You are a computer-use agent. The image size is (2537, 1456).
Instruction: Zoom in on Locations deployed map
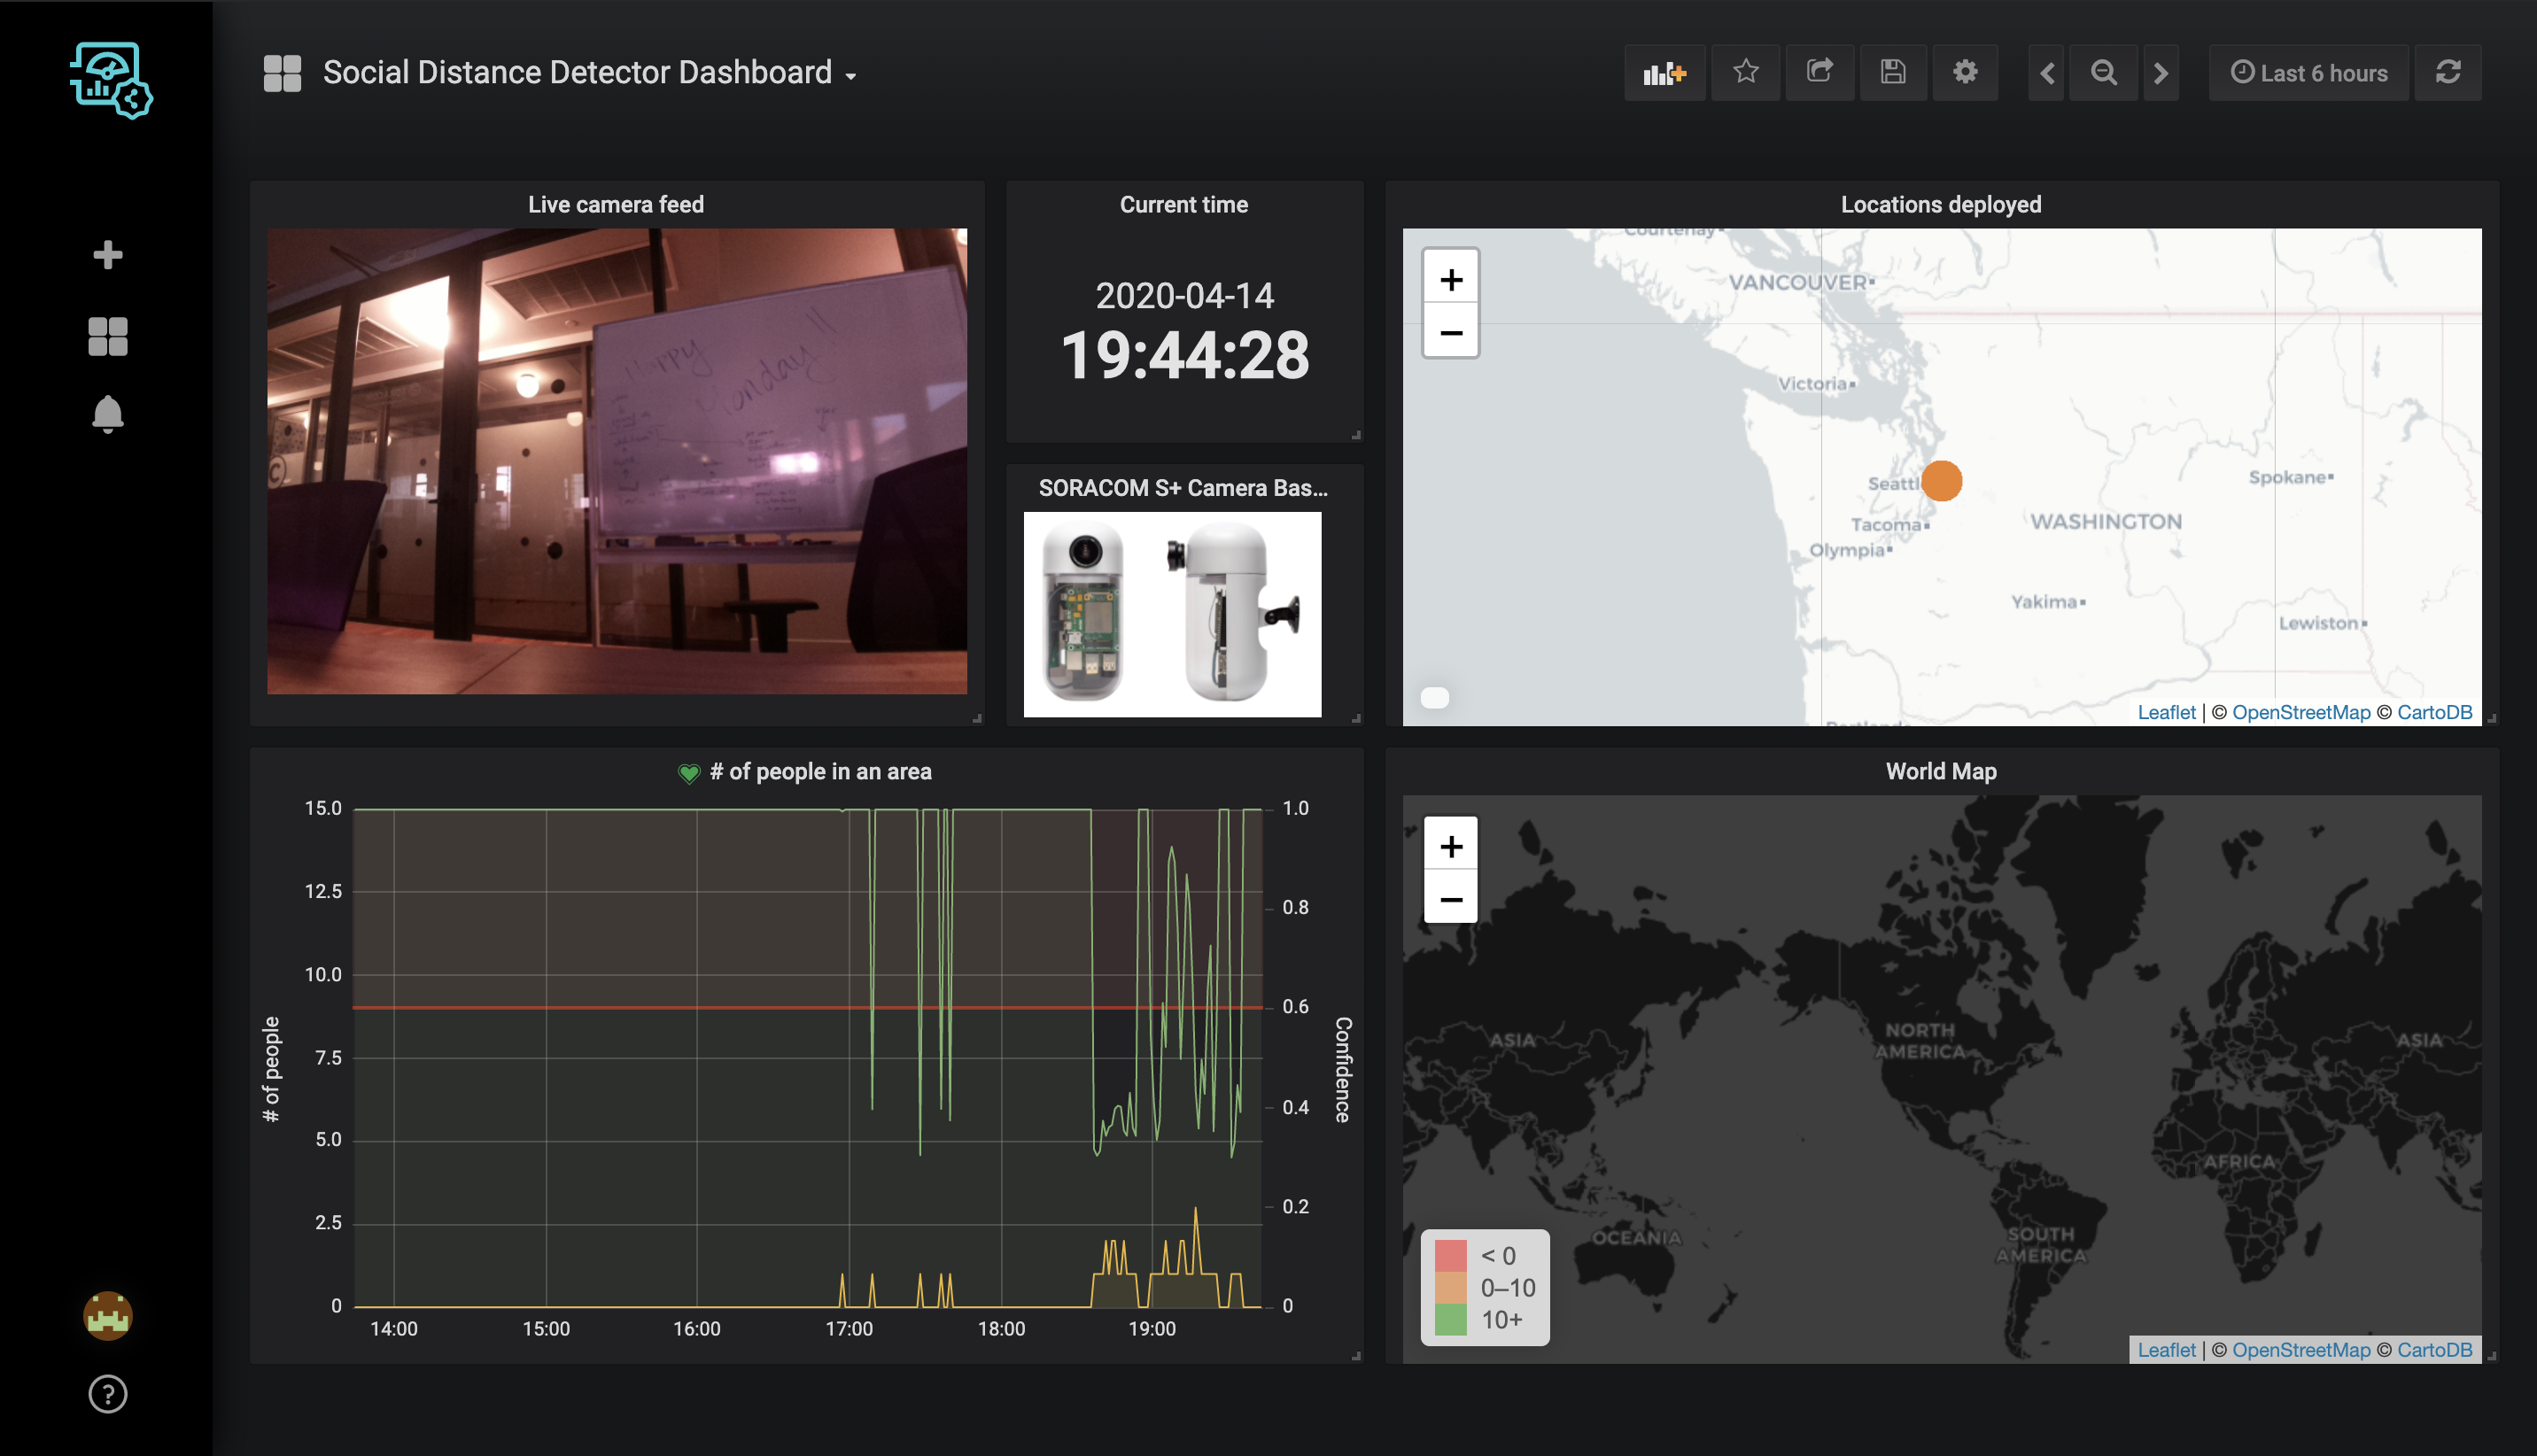1450,279
